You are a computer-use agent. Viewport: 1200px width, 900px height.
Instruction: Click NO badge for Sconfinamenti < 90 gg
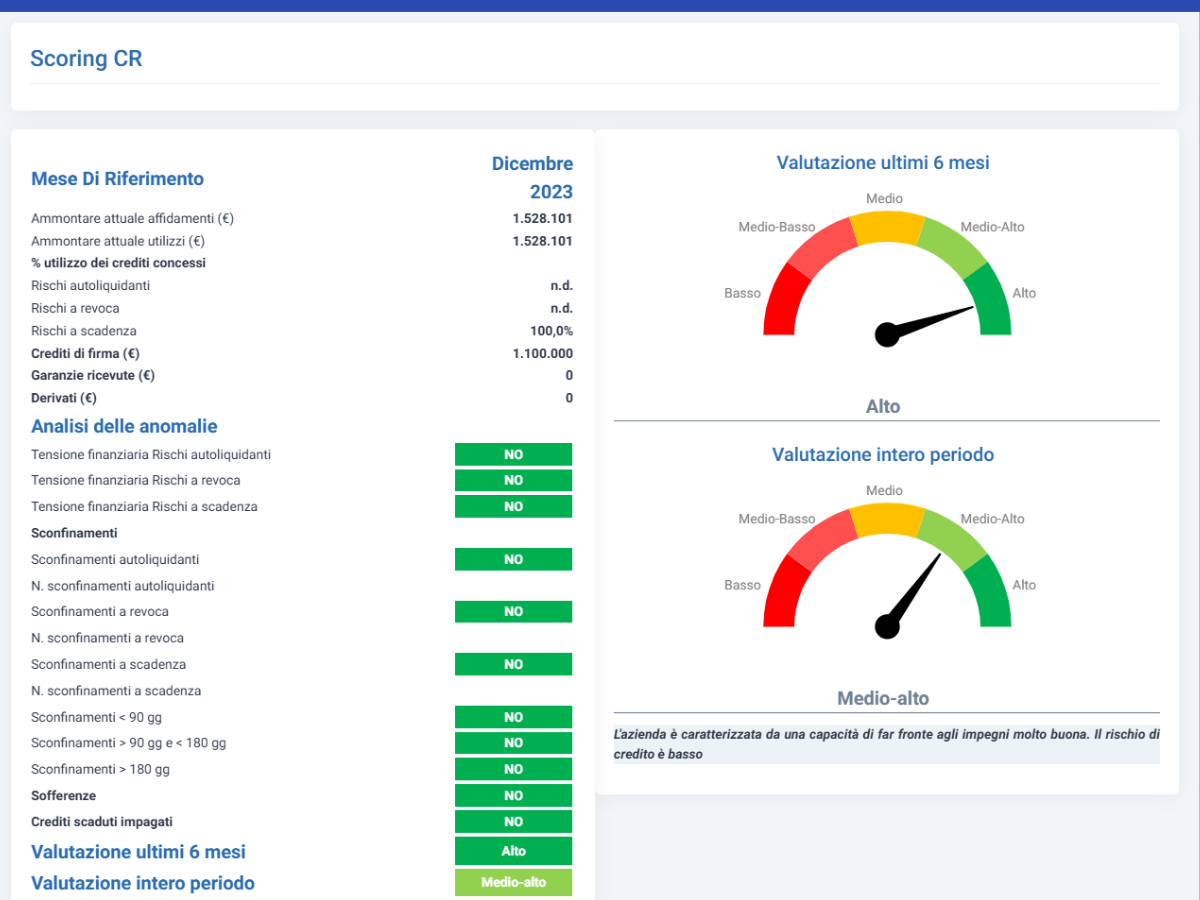[513, 717]
